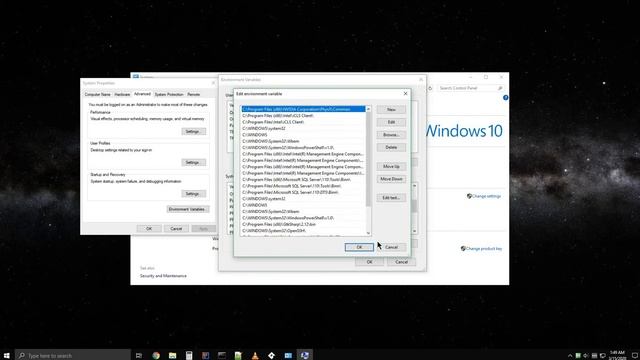Click OK in the Environment Variables dialog
Image resolution: width=640 pixels, height=360 pixels.
[x=369, y=262]
